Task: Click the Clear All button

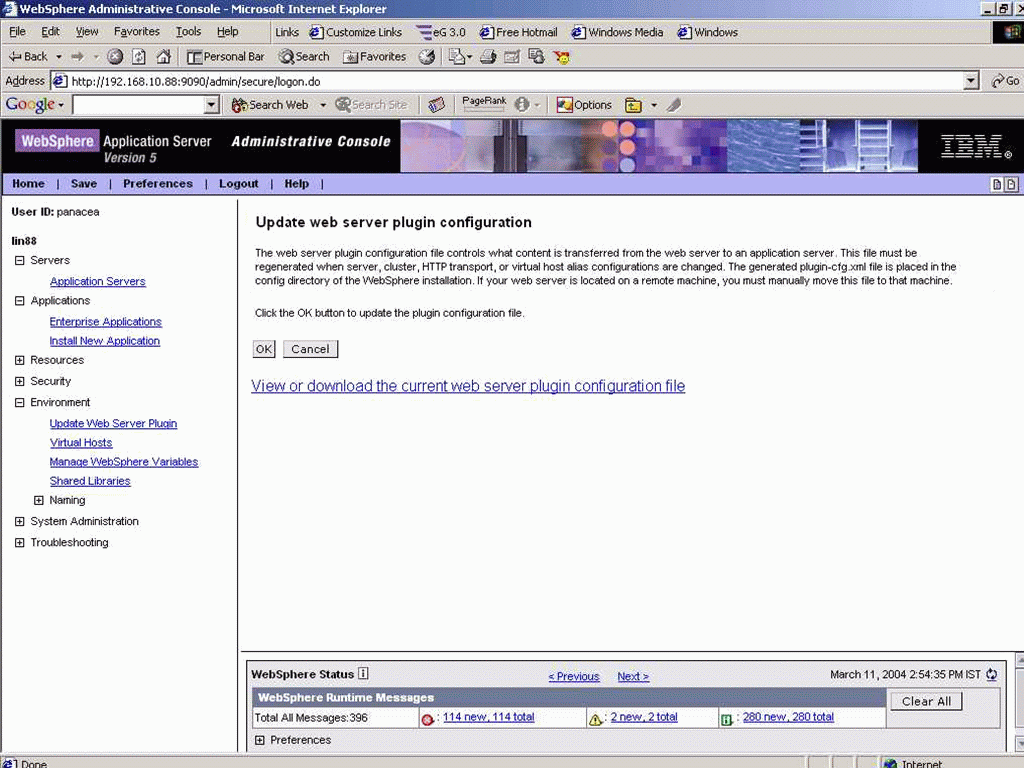Action: (926, 701)
